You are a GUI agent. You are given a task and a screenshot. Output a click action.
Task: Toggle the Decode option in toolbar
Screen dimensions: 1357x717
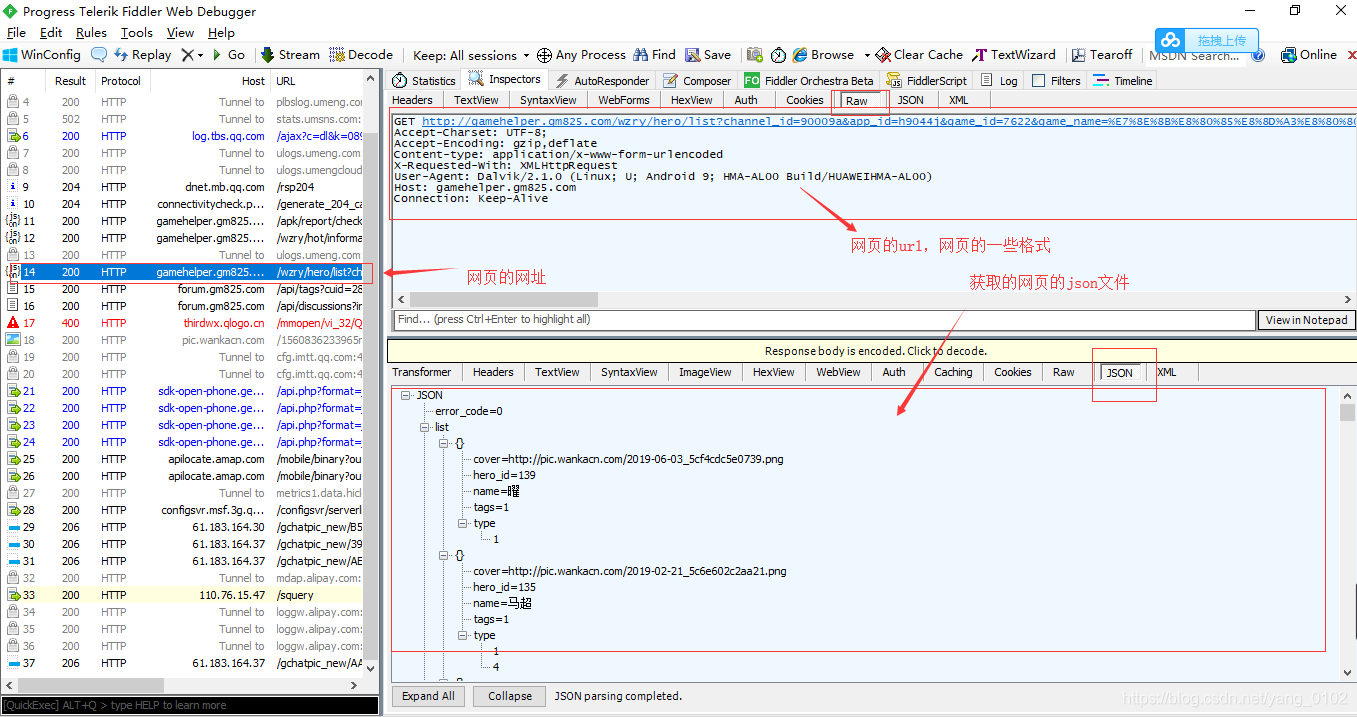(x=361, y=55)
